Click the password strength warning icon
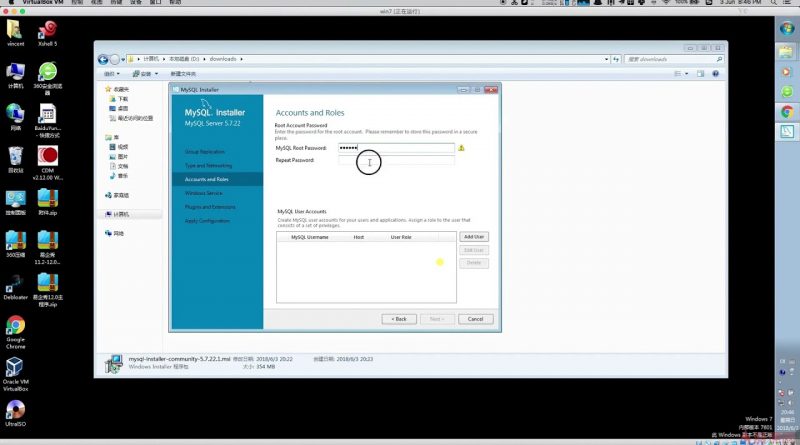Viewport: 800px width, 445px height. coord(461,148)
